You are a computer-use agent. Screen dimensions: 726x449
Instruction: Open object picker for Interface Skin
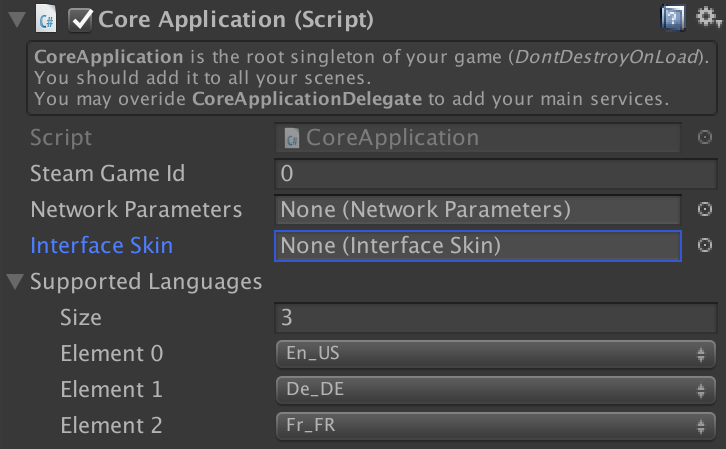pyautogui.click(x=705, y=245)
